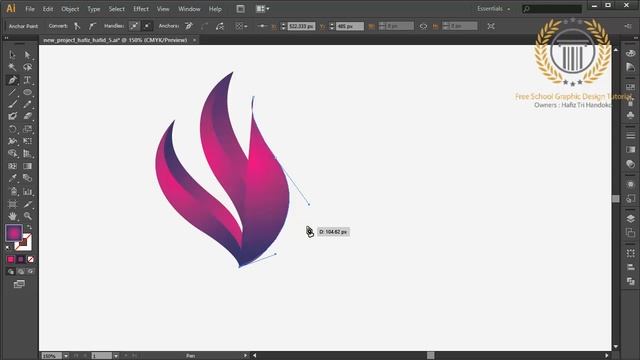The image size is (640, 360).
Task: Select the Scale tool
Action: click(27, 129)
